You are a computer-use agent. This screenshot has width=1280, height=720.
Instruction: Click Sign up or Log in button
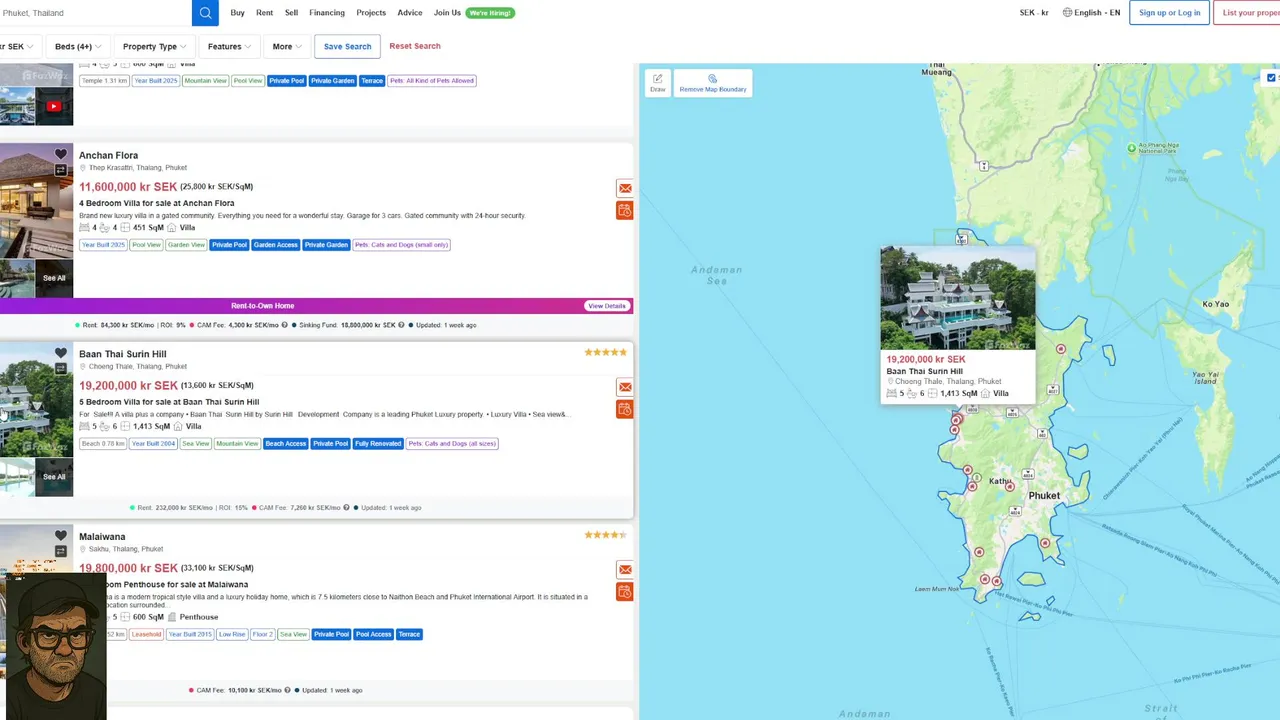[1169, 13]
